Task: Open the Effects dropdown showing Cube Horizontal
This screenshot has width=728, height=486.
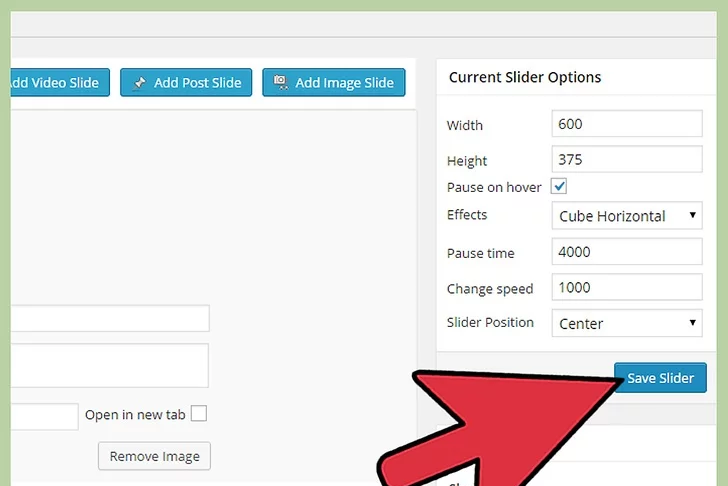Action: coord(627,216)
